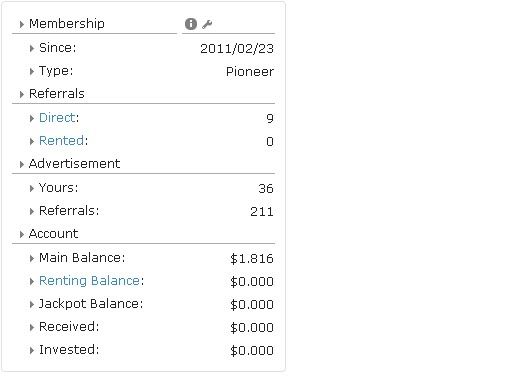Image resolution: width=512 pixels, height=384 pixels.
Task: Click arrow beside Advertisement heading
Action: point(22,164)
